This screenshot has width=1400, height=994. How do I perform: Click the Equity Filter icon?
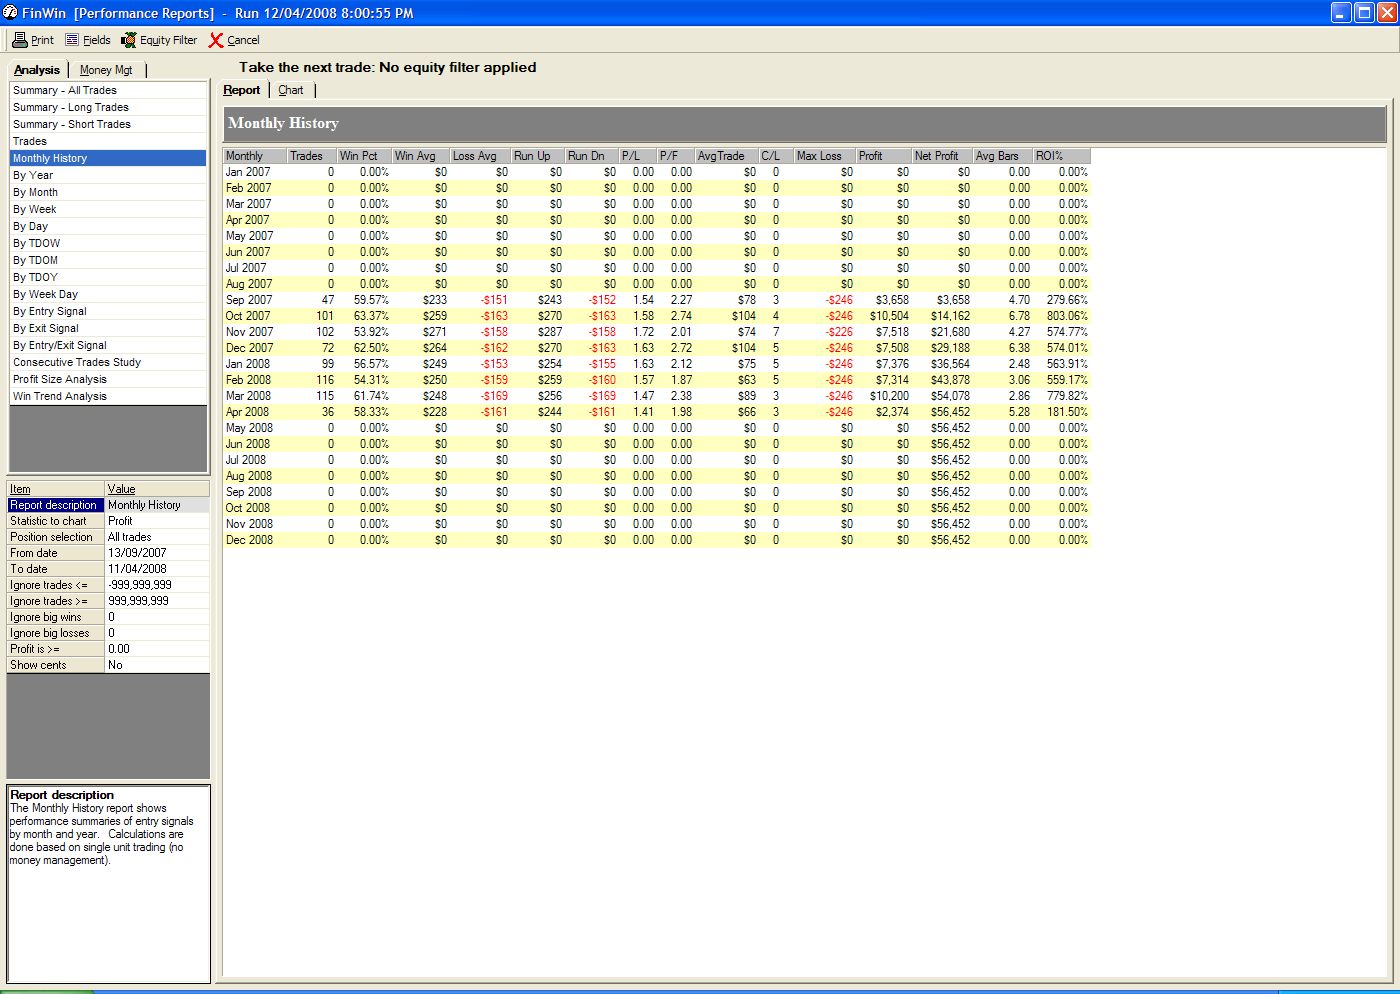pyautogui.click(x=129, y=40)
